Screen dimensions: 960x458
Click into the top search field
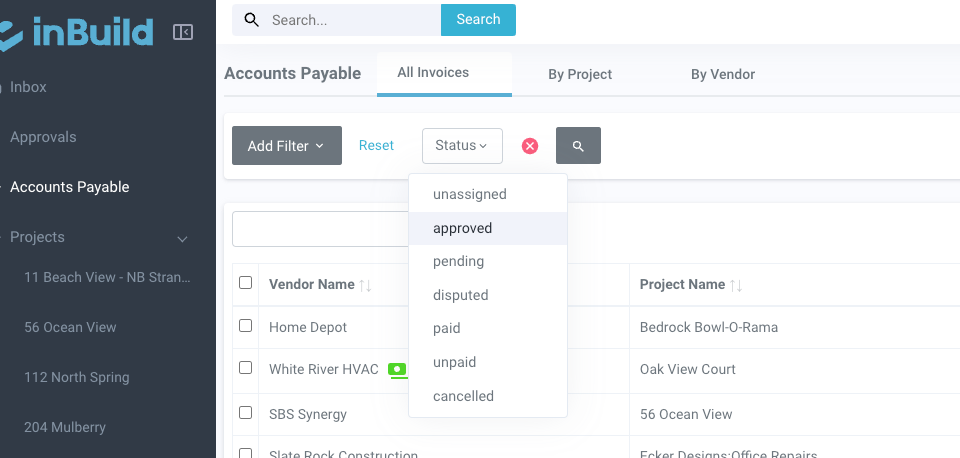(x=350, y=20)
